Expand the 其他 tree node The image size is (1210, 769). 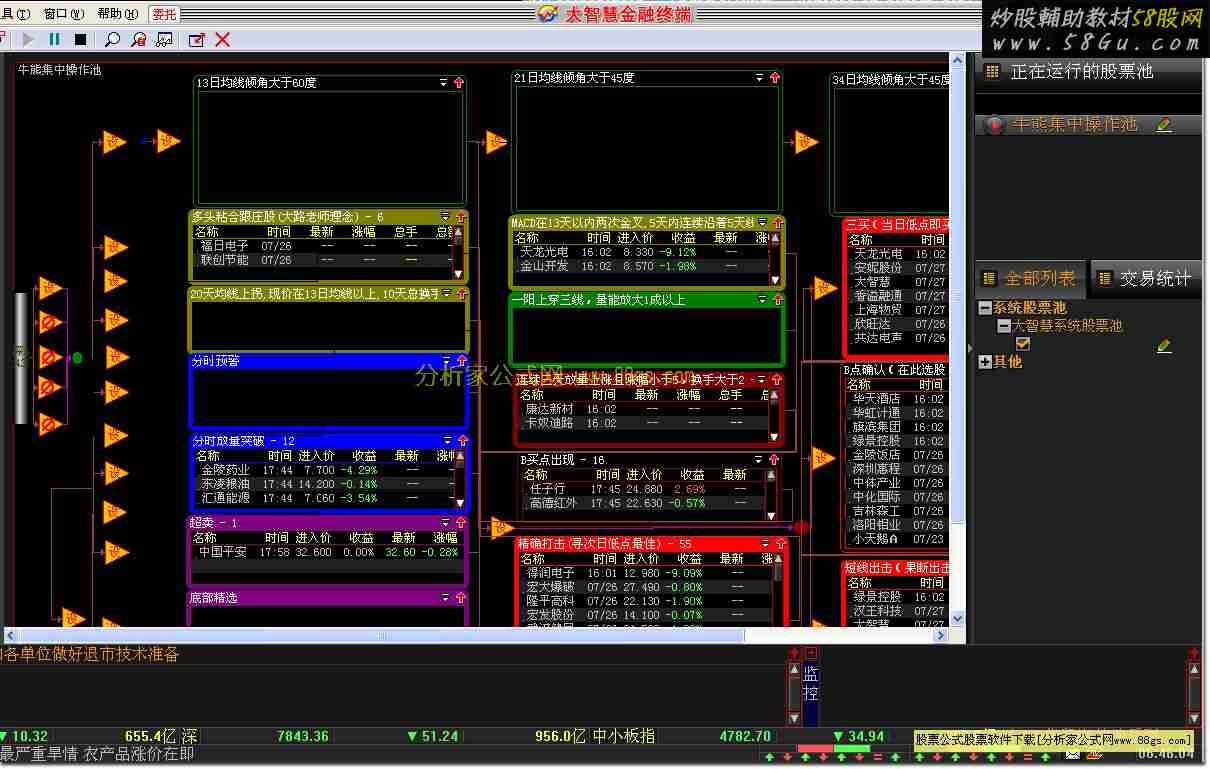click(985, 362)
